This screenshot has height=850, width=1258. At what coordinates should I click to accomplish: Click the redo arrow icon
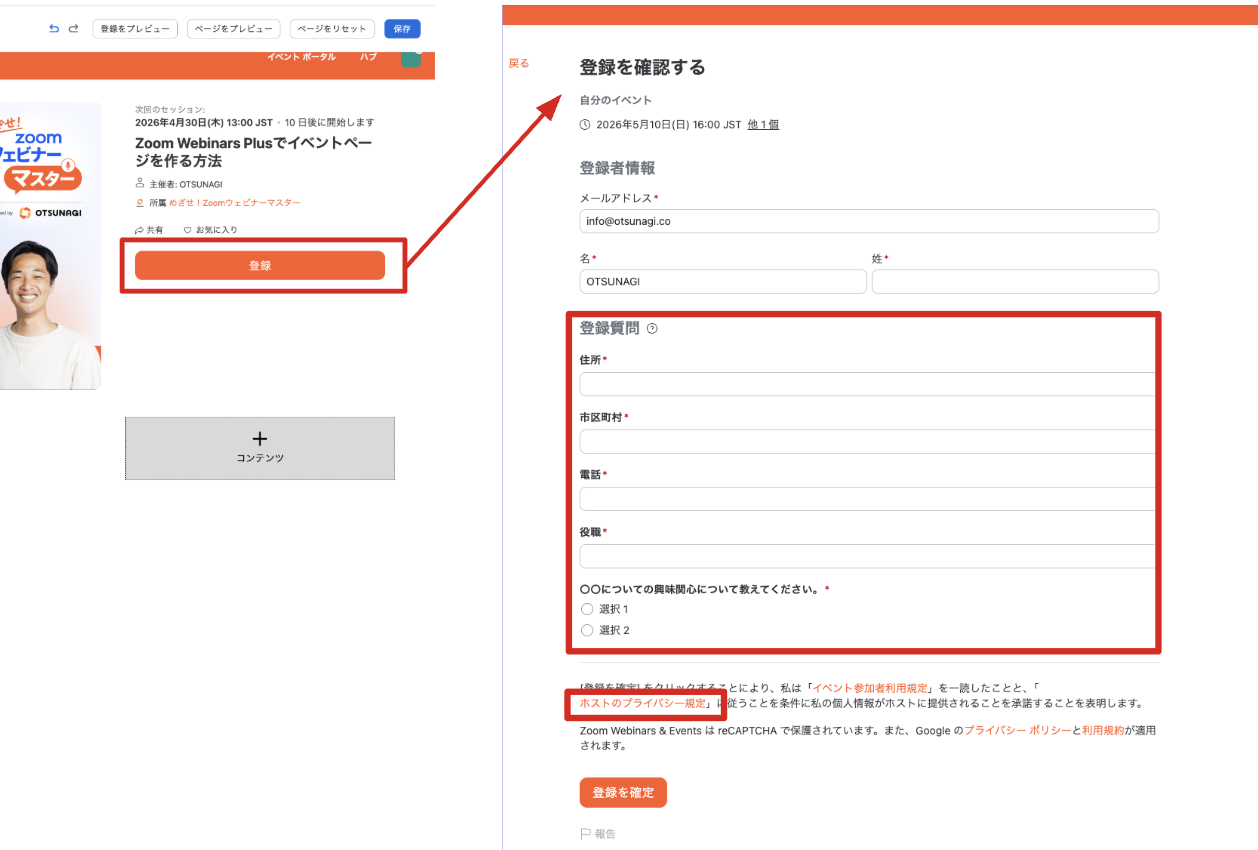tap(73, 29)
